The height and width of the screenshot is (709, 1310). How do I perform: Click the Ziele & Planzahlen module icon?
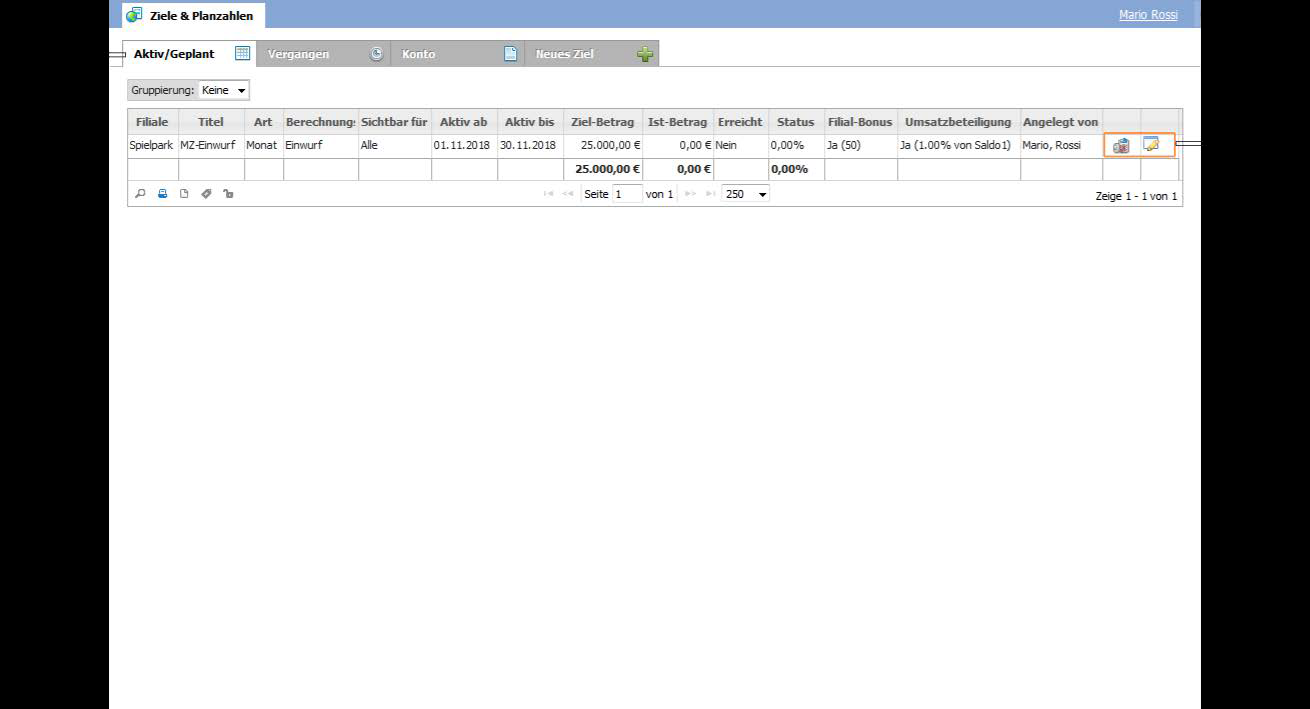[x=134, y=15]
